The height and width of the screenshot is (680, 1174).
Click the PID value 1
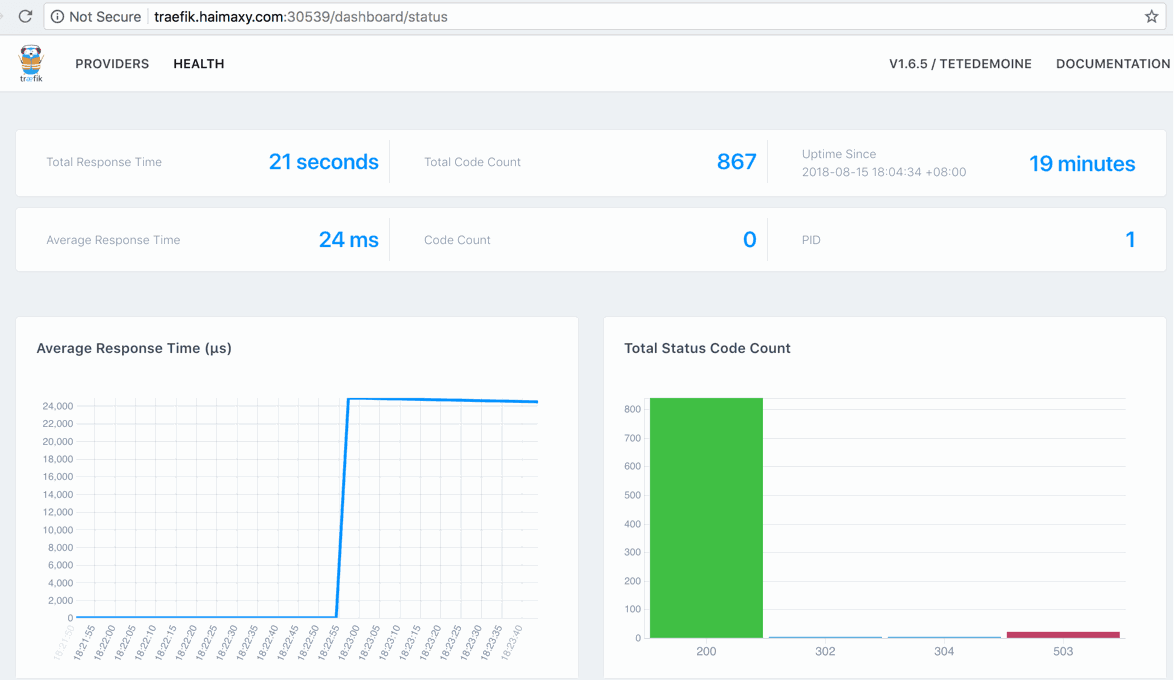coord(1130,240)
